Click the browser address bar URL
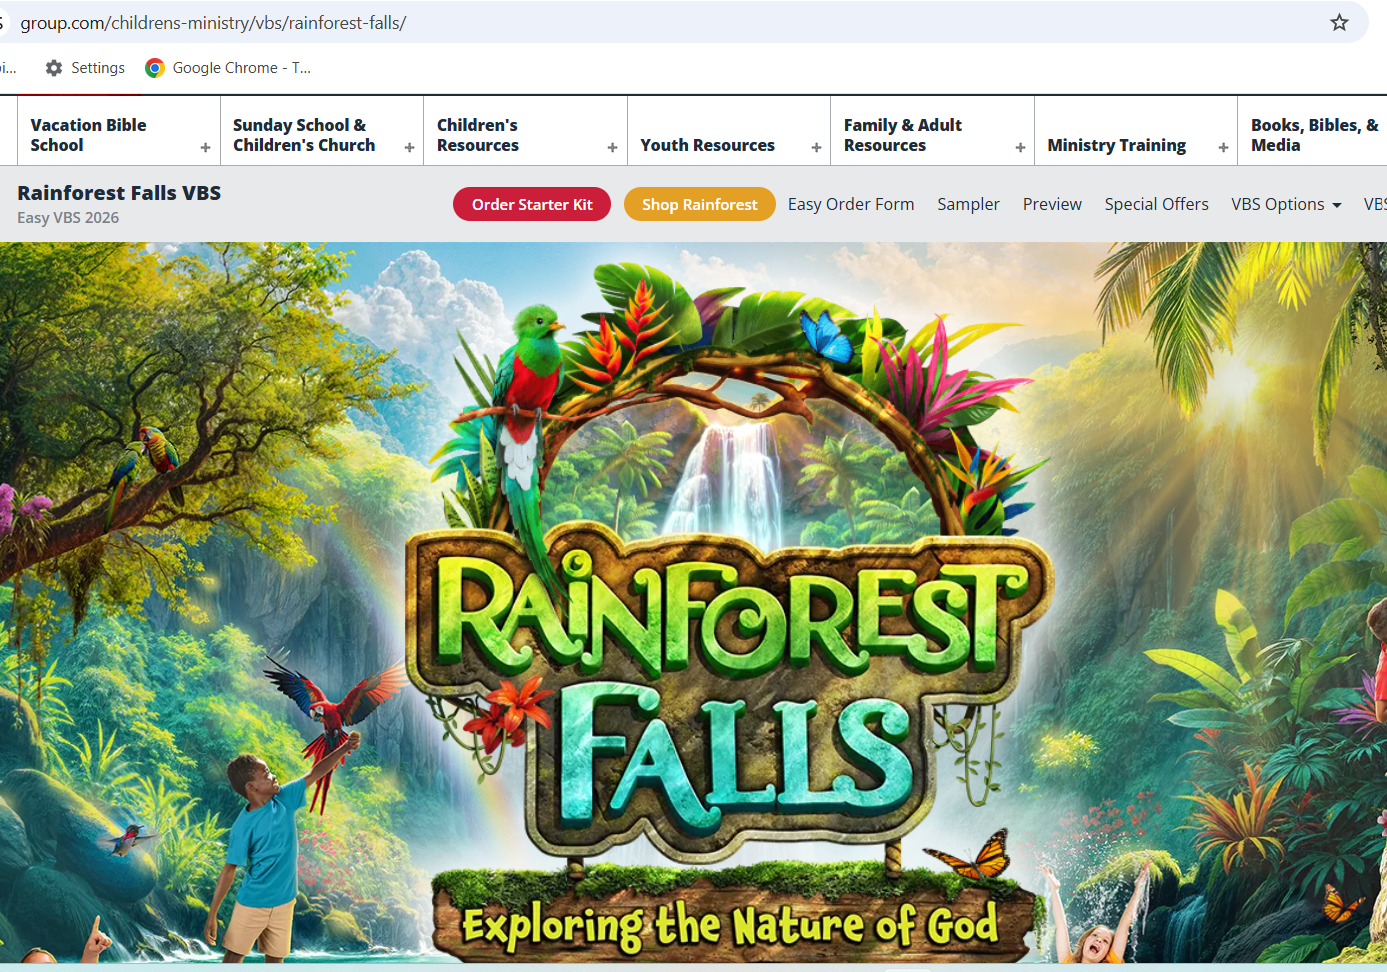The height and width of the screenshot is (972, 1387). pos(213,22)
